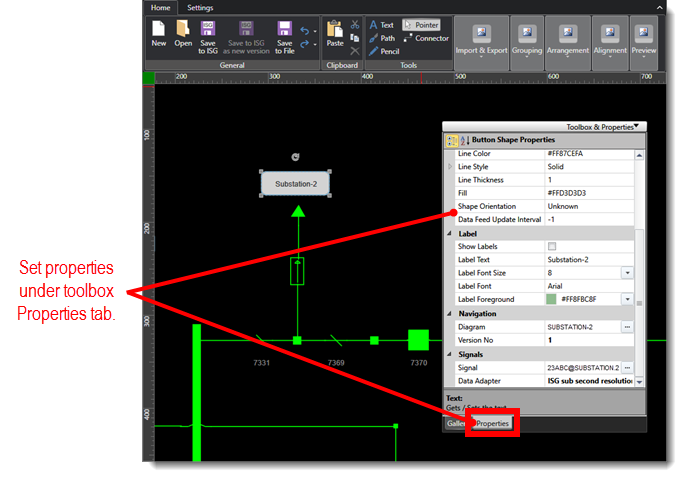Switch to the Settings ribbon tab

(200, 8)
